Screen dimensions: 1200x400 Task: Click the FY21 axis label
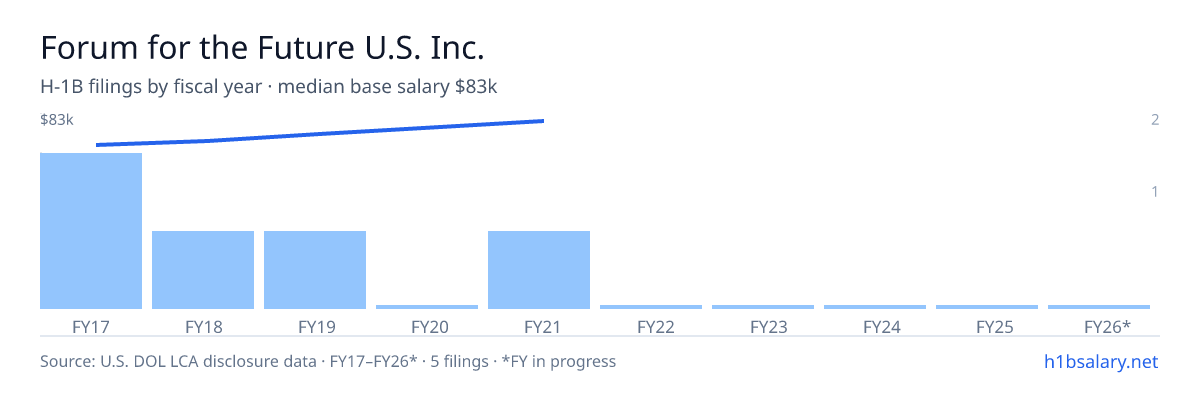coord(539,326)
